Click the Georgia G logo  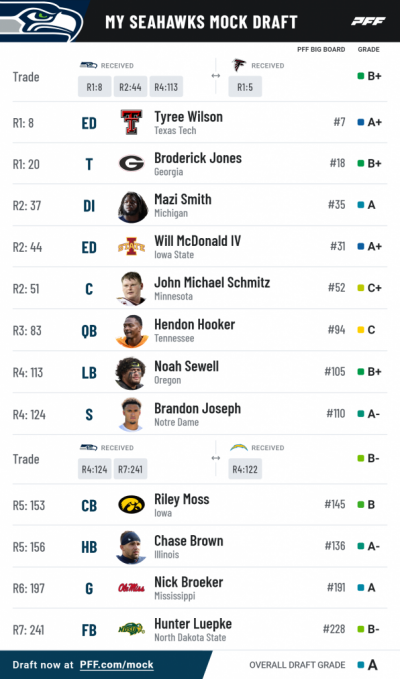click(132, 163)
